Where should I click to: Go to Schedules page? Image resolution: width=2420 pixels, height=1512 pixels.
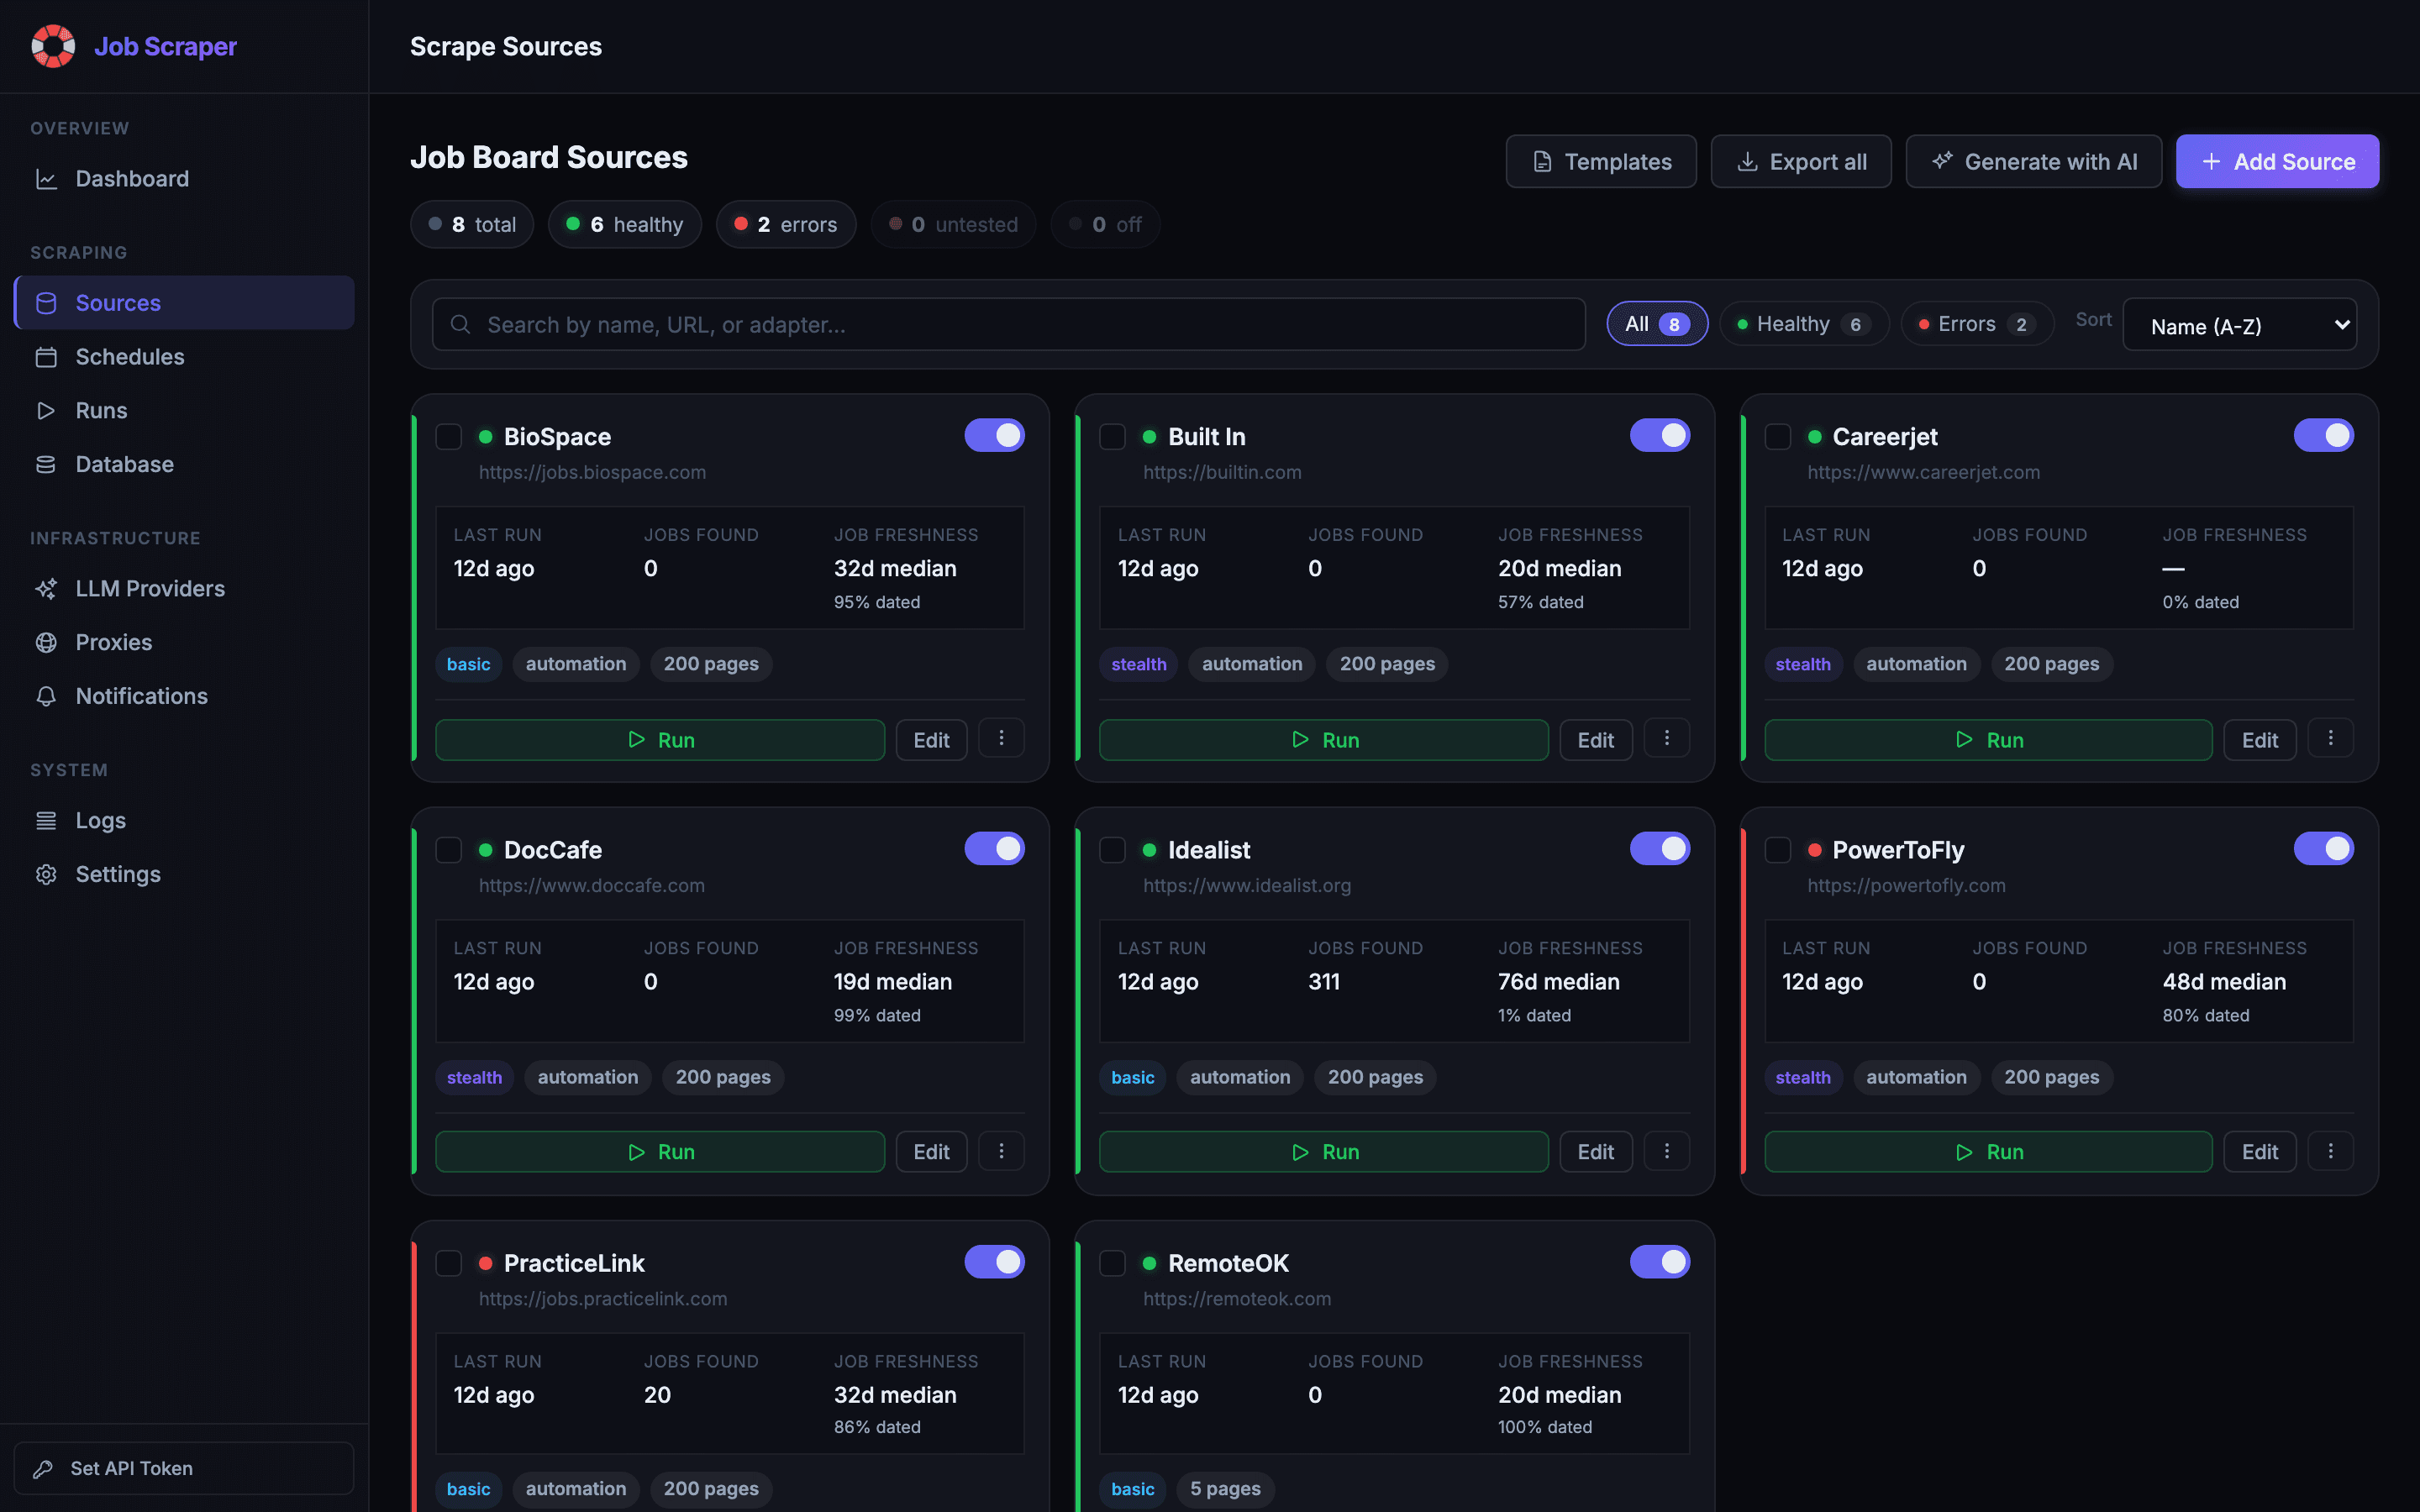pos(184,357)
